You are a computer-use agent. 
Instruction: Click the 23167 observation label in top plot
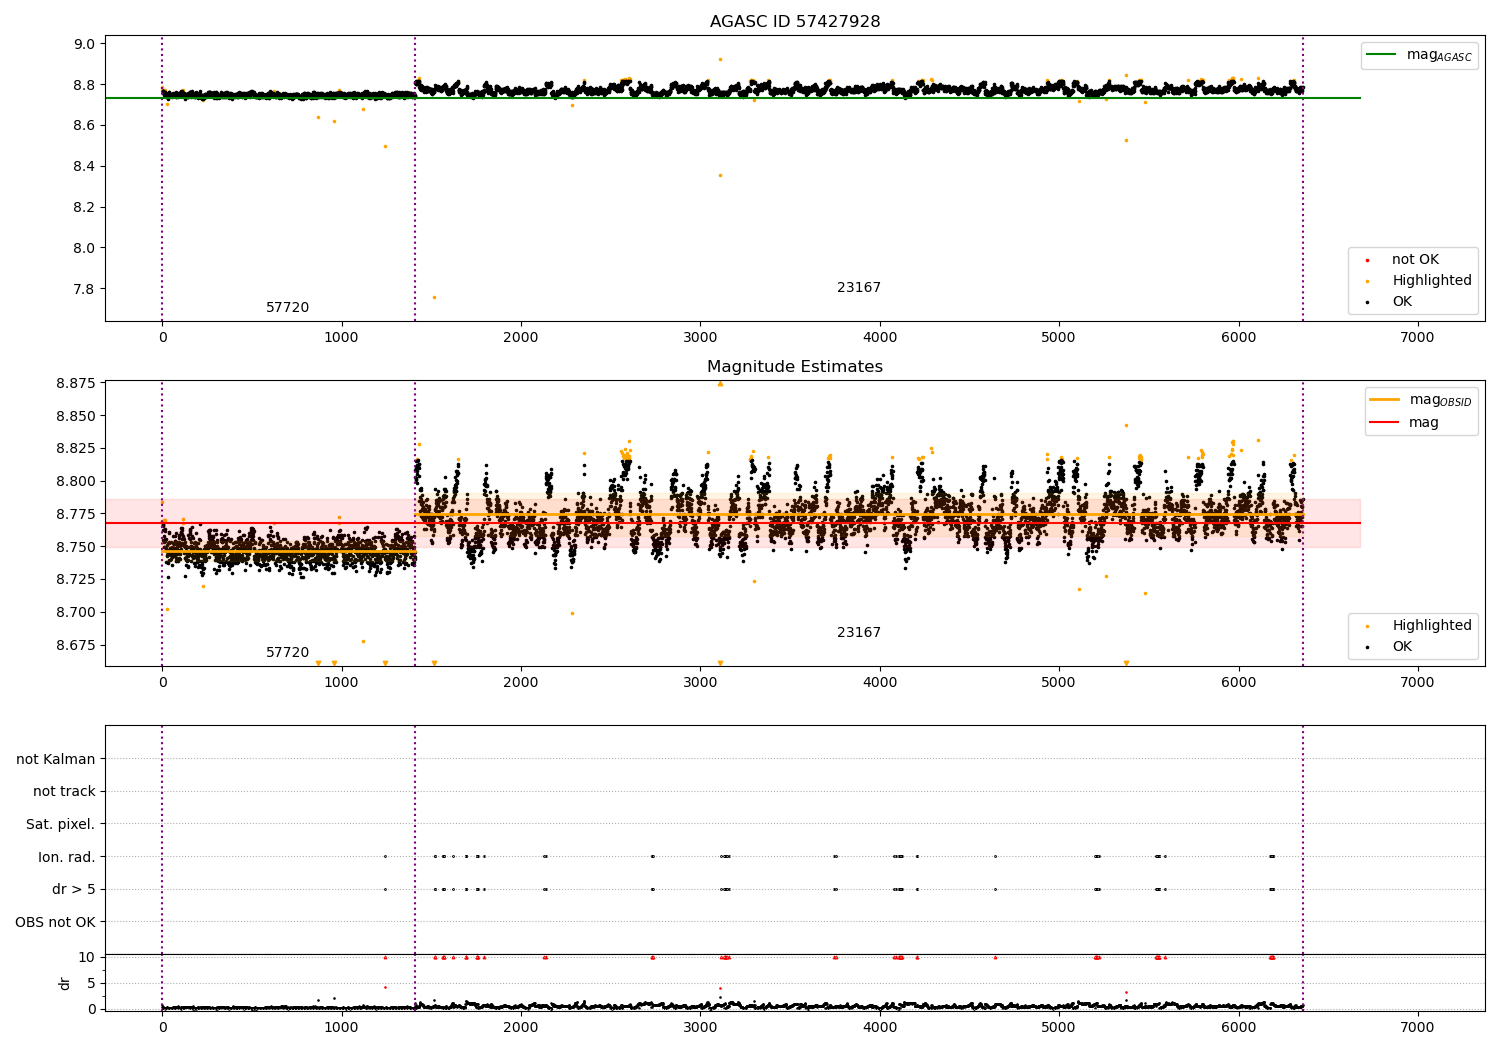859,288
